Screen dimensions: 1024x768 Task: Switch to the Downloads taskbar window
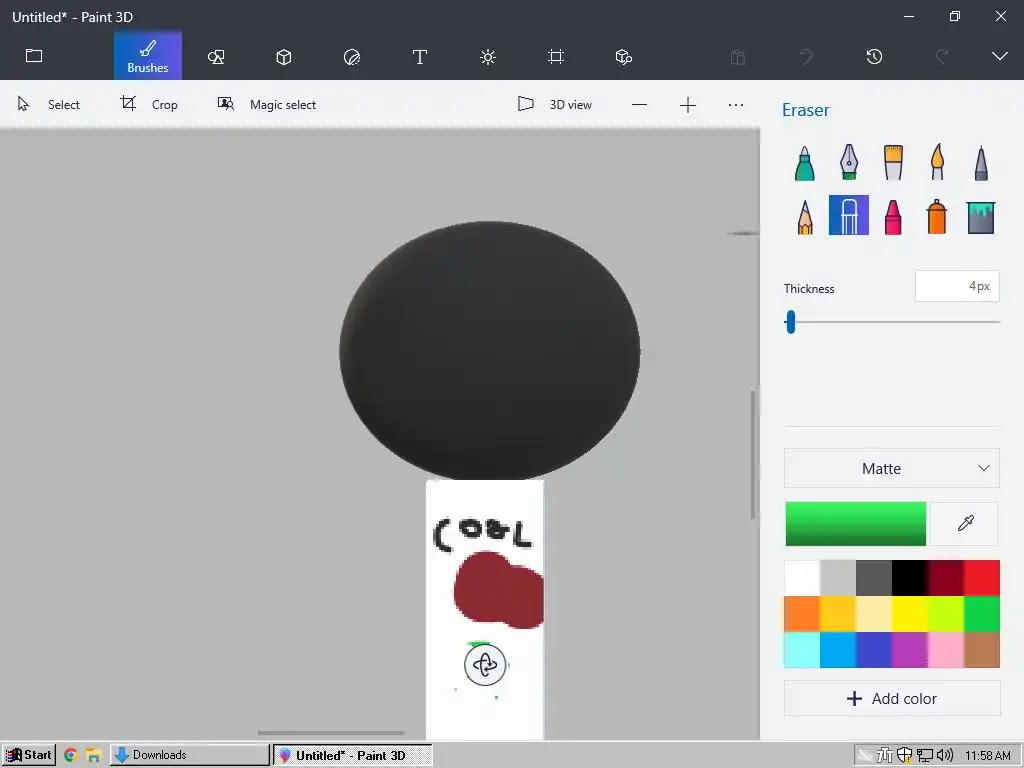[x=189, y=755]
